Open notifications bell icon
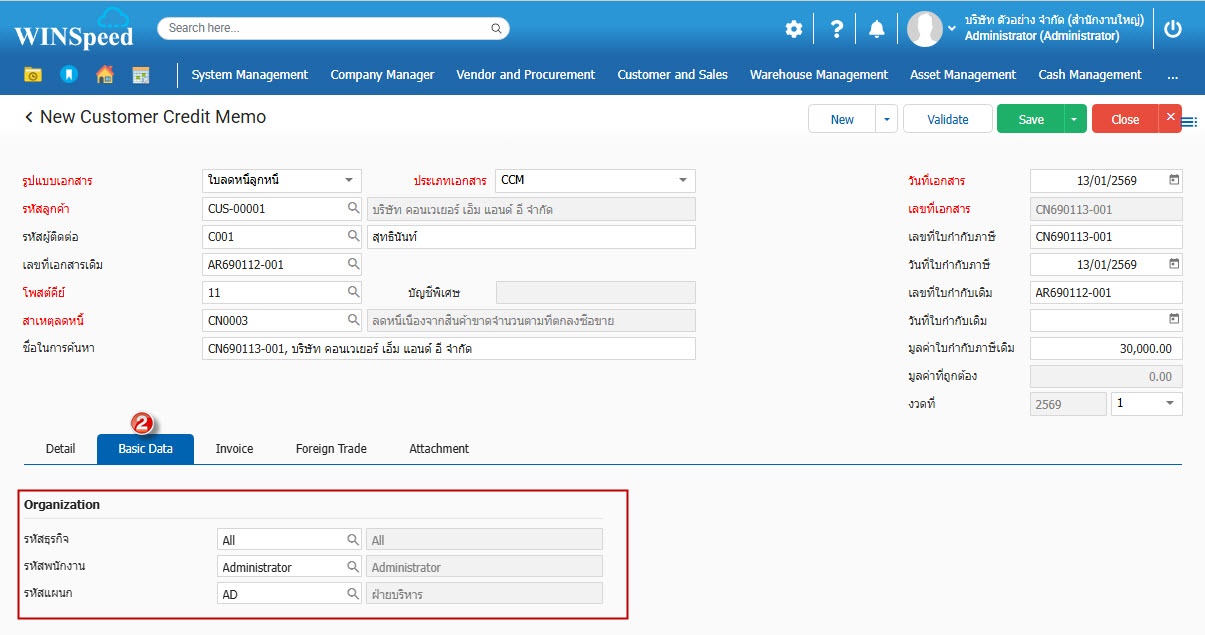Image resolution: width=1205 pixels, height=635 pixels. (x=877, y=29)
